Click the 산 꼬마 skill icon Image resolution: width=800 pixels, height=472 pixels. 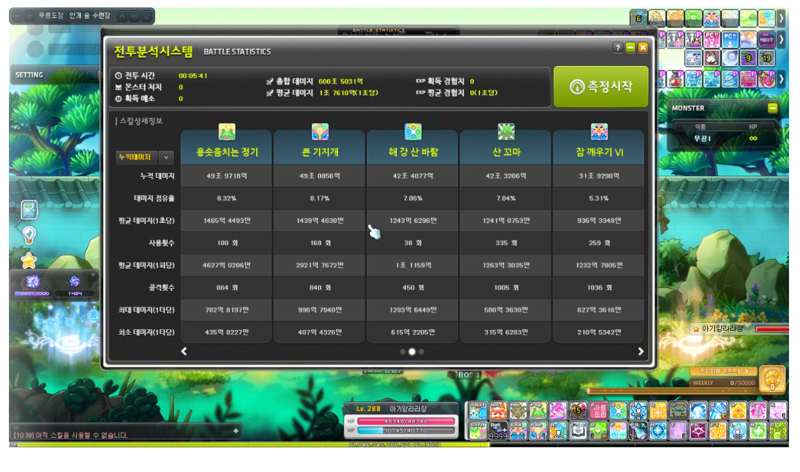(x=506, y=132)
